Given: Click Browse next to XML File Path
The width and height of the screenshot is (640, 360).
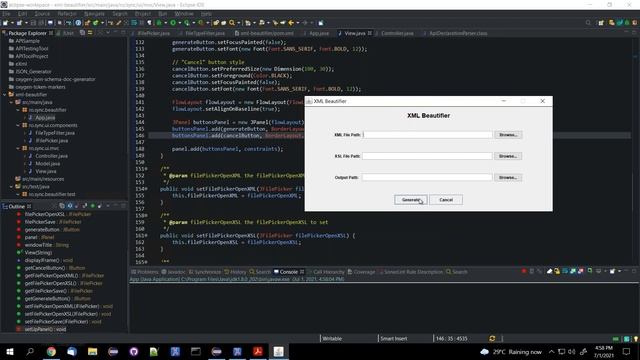Looking at the screenshot, I should click(x=508, y=135).
